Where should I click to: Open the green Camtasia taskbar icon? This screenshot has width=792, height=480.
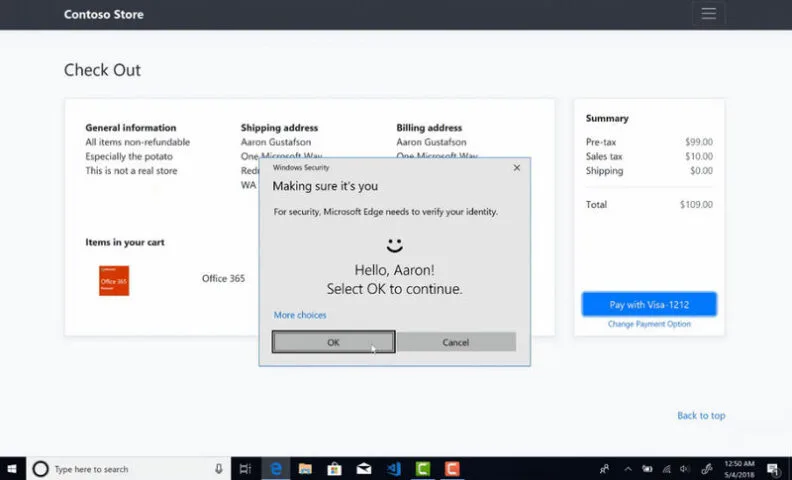tap(423, 469)
